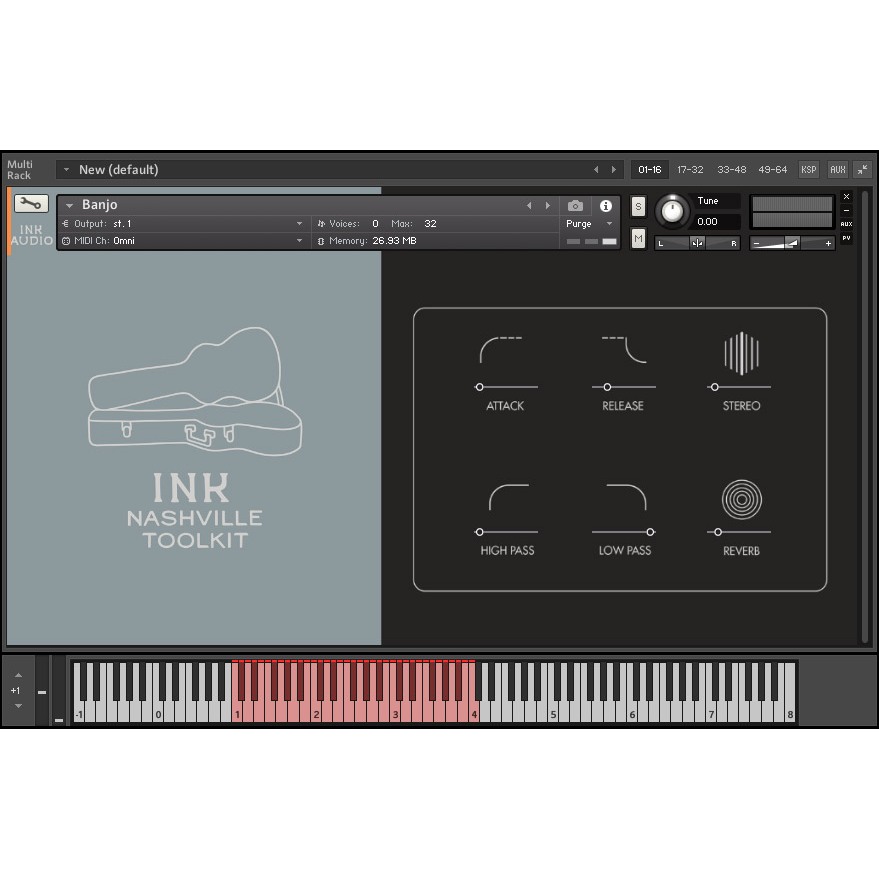The height and width of the screenshot is (879, 879).
Task: Open the MIDI Ch Omni dropdown
Action: click(299, 241)
